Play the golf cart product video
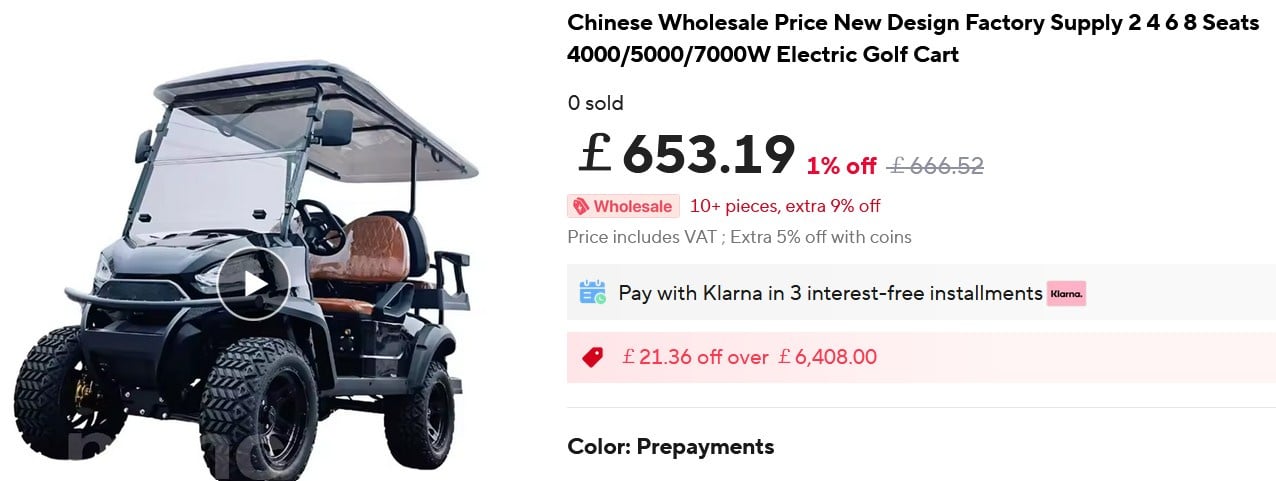Viewport: 1276px width, 481px height. pos(255,283)
